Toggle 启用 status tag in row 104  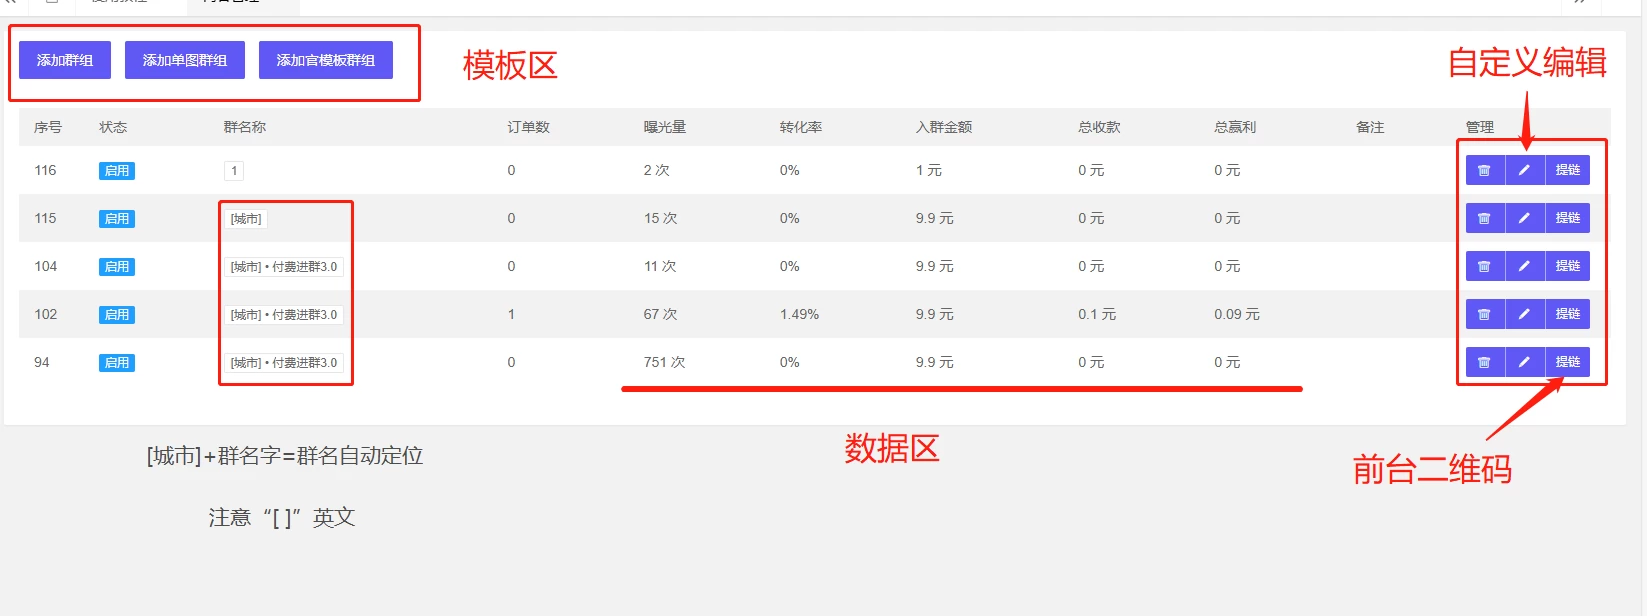pyautogui.click(x=117, y=267)
